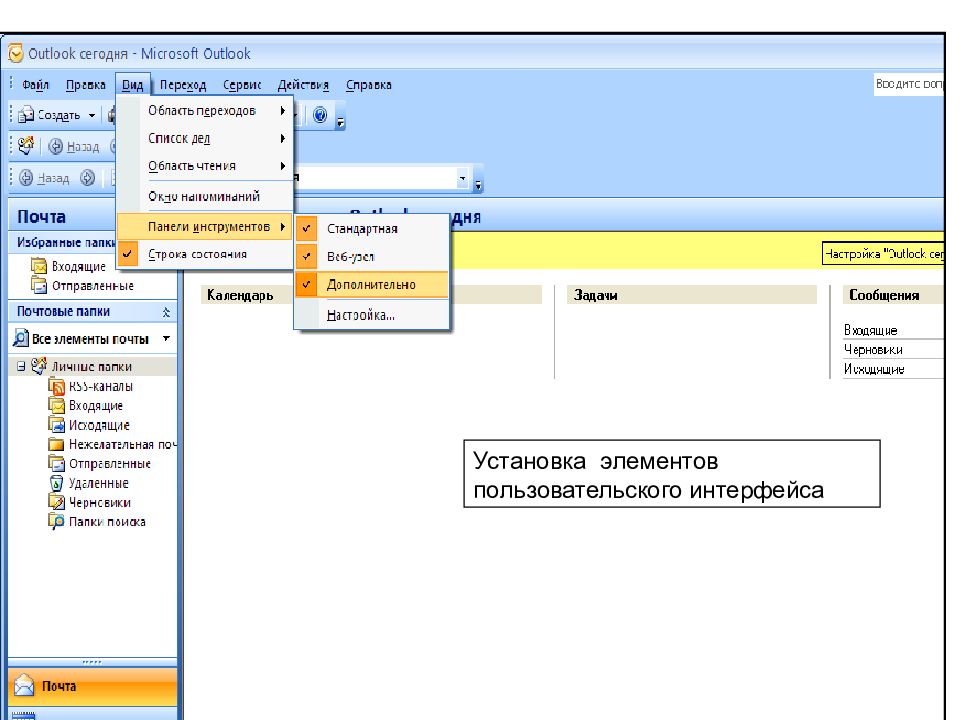This screenshot has height=720, width=960.
Task: Open Окно напоминаний from the menu
Action: [205, 197]
